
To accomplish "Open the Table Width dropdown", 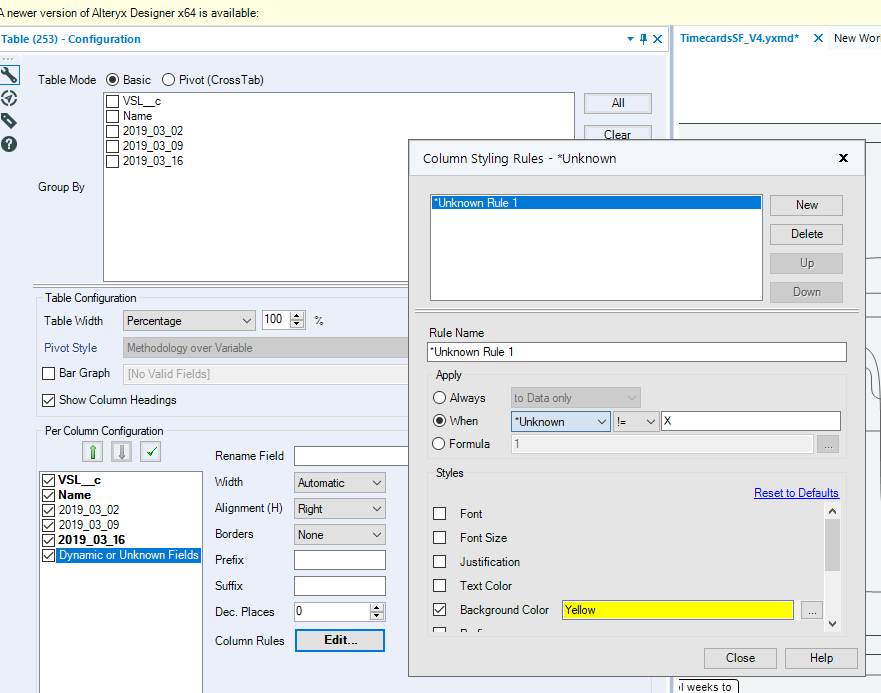I will click(248, 320).
